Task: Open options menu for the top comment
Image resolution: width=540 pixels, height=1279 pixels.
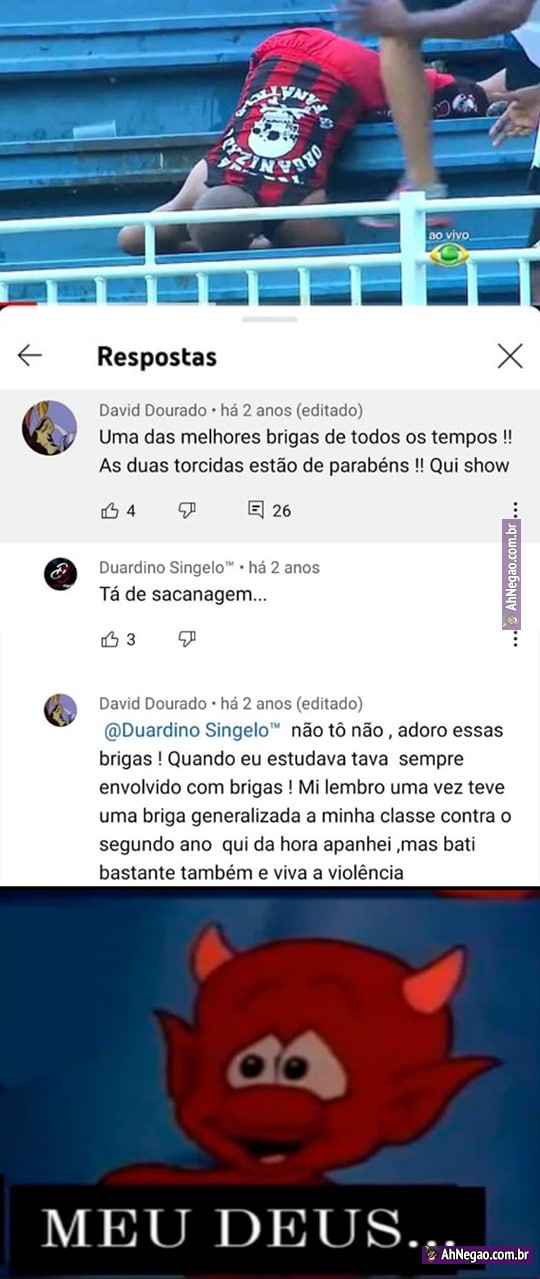Action: [515, 511]
